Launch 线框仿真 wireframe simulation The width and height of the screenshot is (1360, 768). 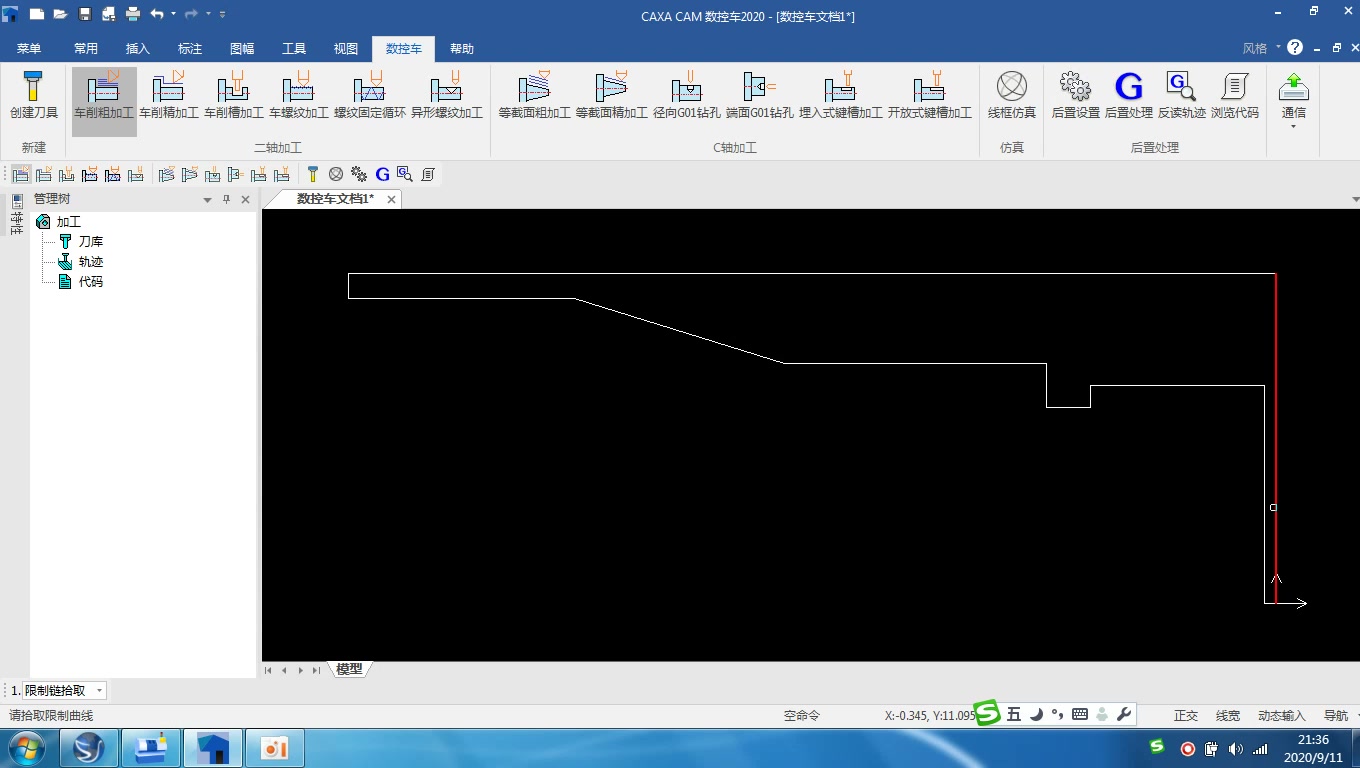pyautogui.click(x=1012, y=97)
